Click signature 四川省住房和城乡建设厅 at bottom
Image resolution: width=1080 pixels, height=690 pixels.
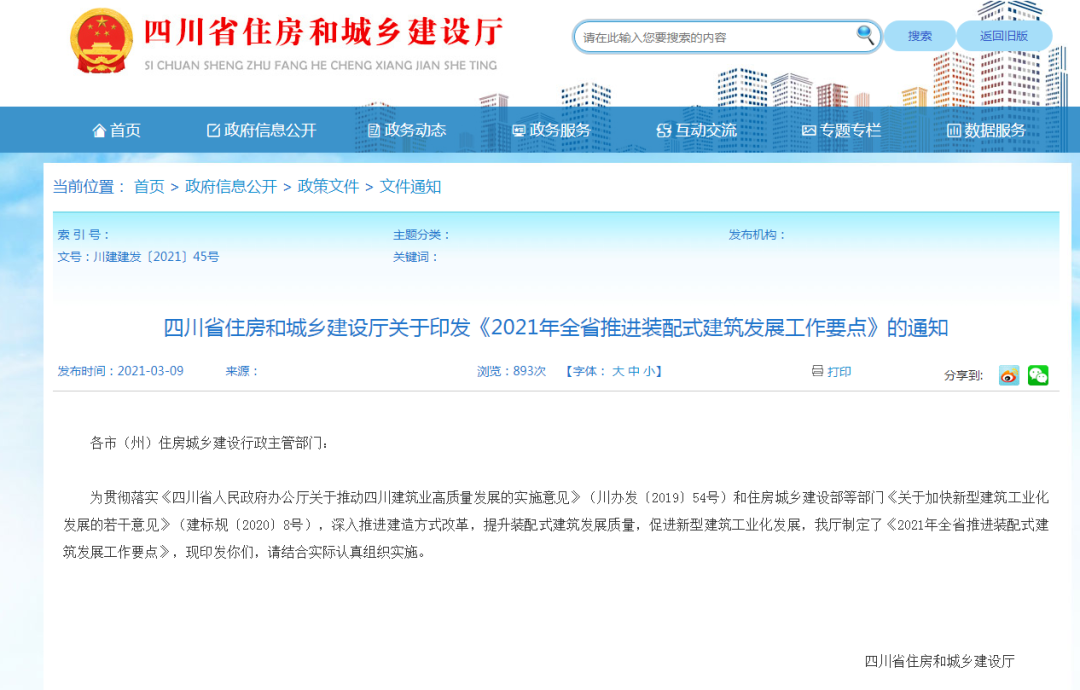click(x=939, y=661)
